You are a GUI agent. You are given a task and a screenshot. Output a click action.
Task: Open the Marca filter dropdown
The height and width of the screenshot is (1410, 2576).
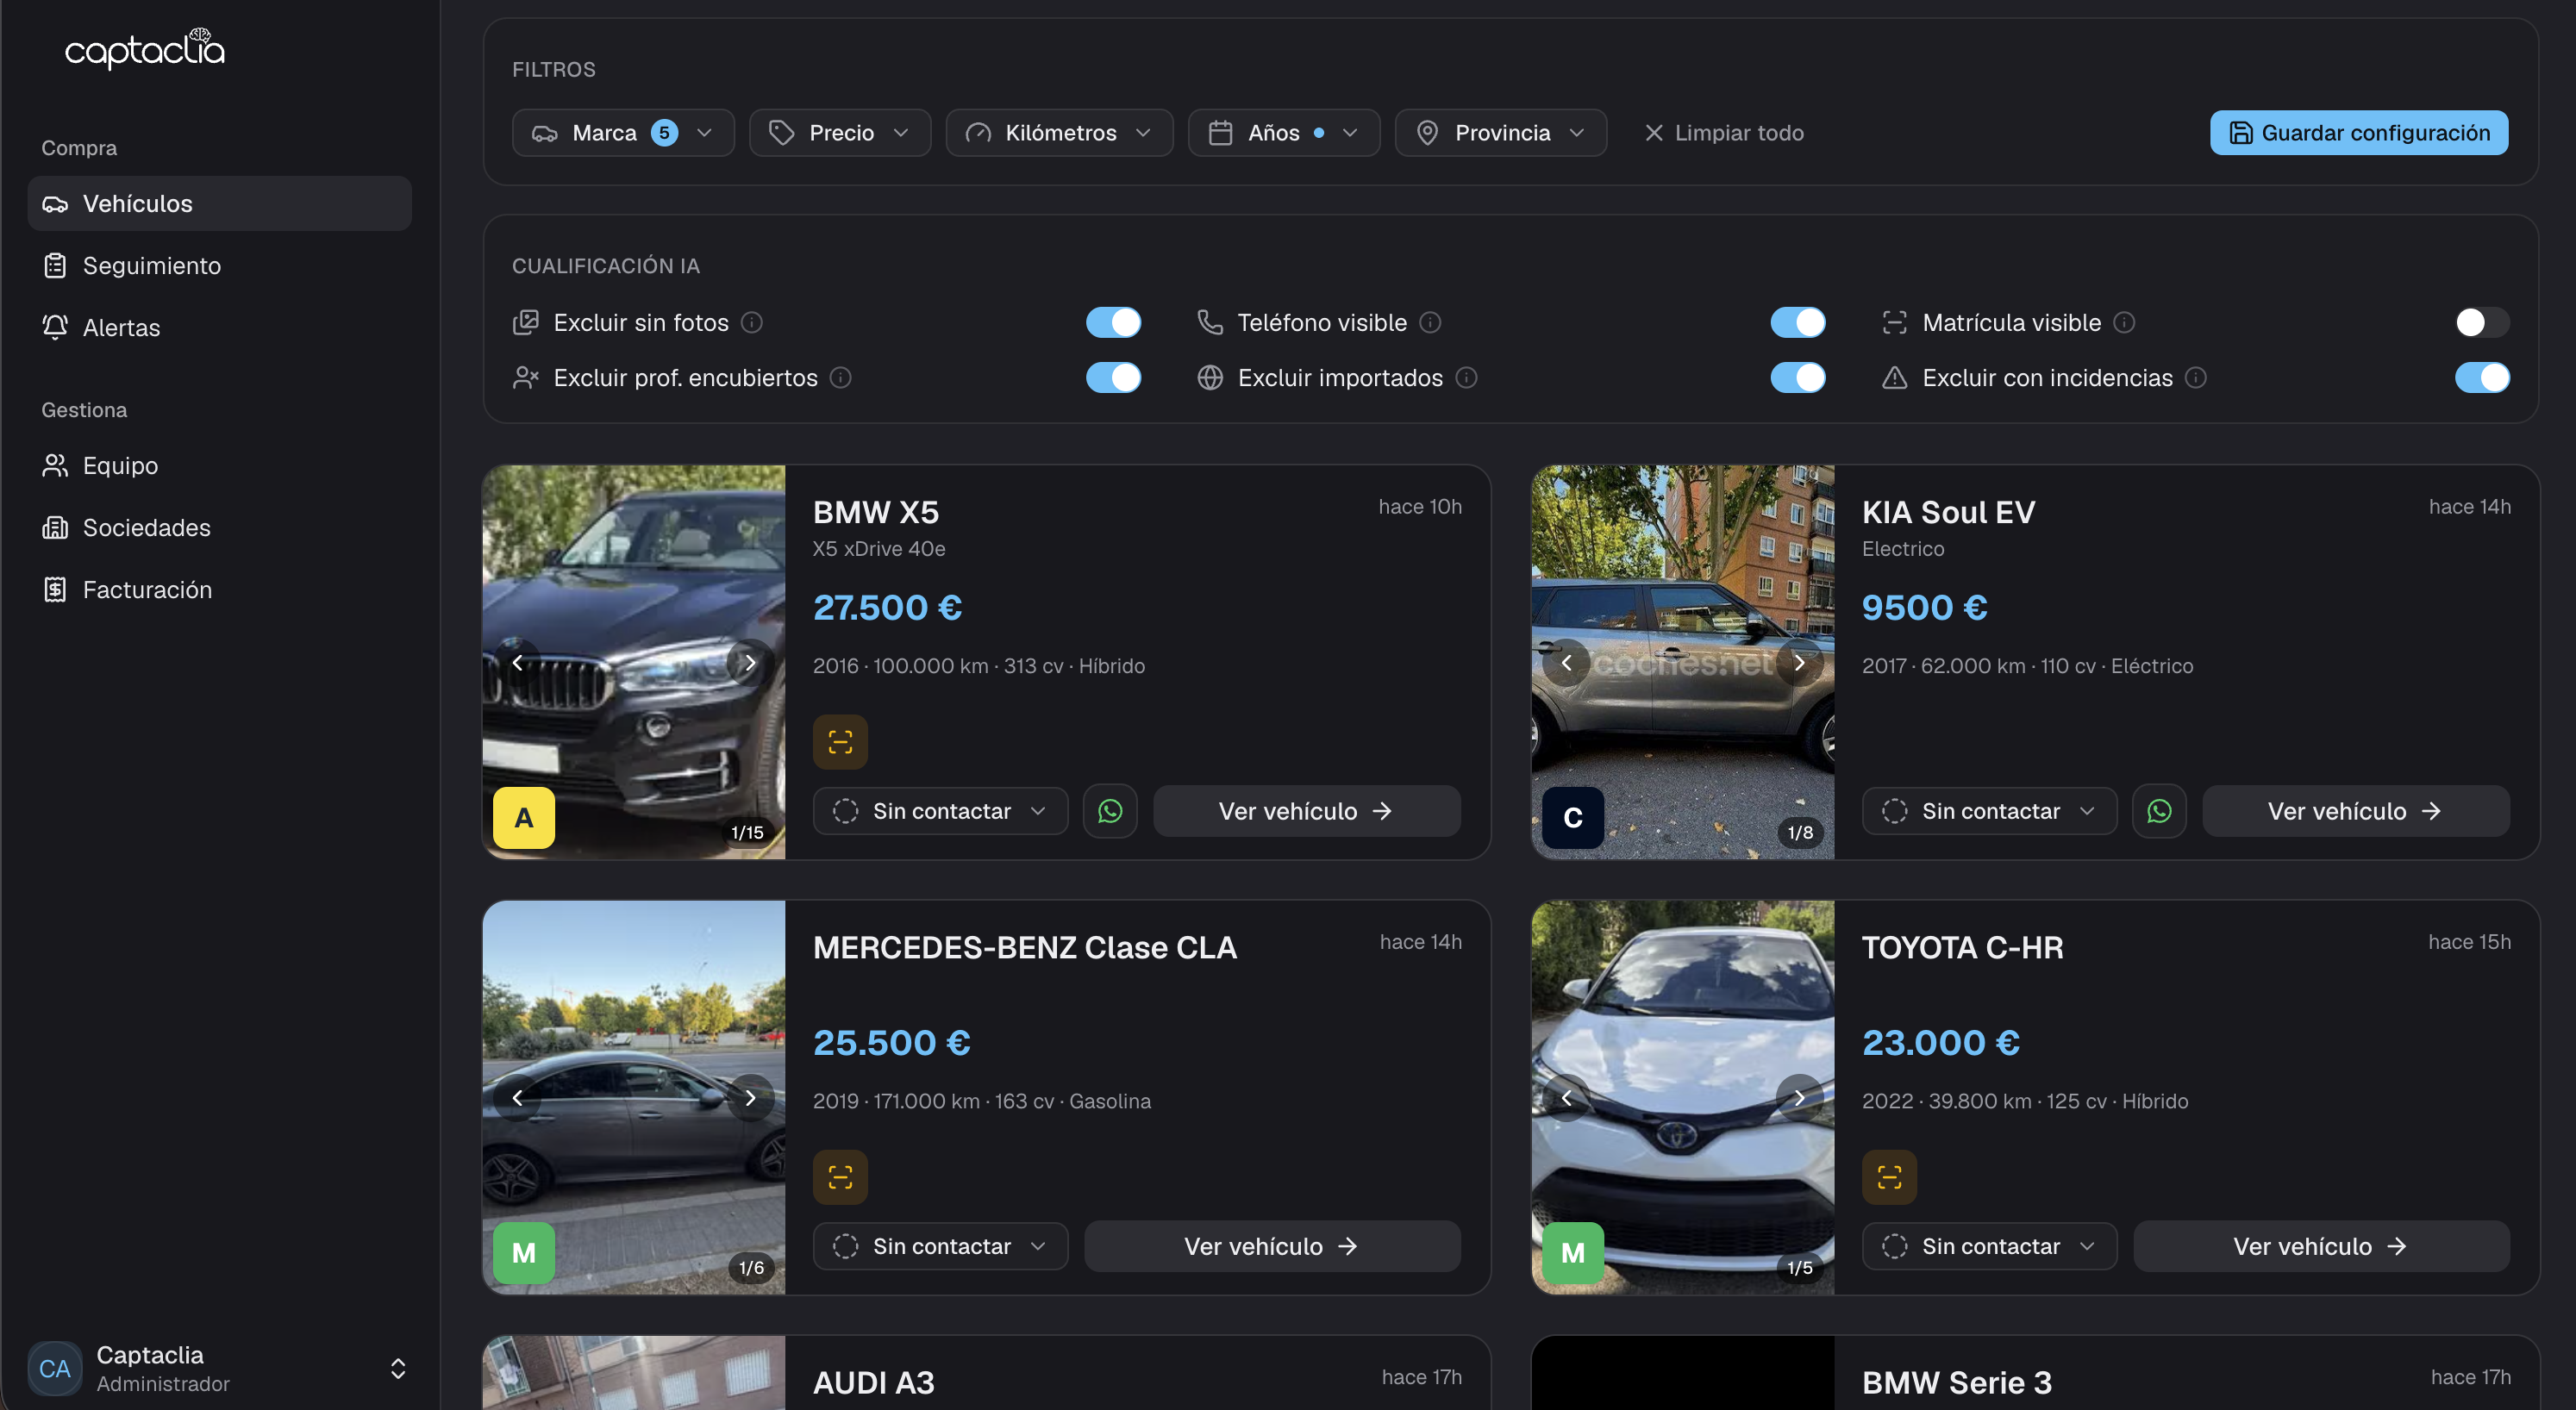[x=623, y=133]
